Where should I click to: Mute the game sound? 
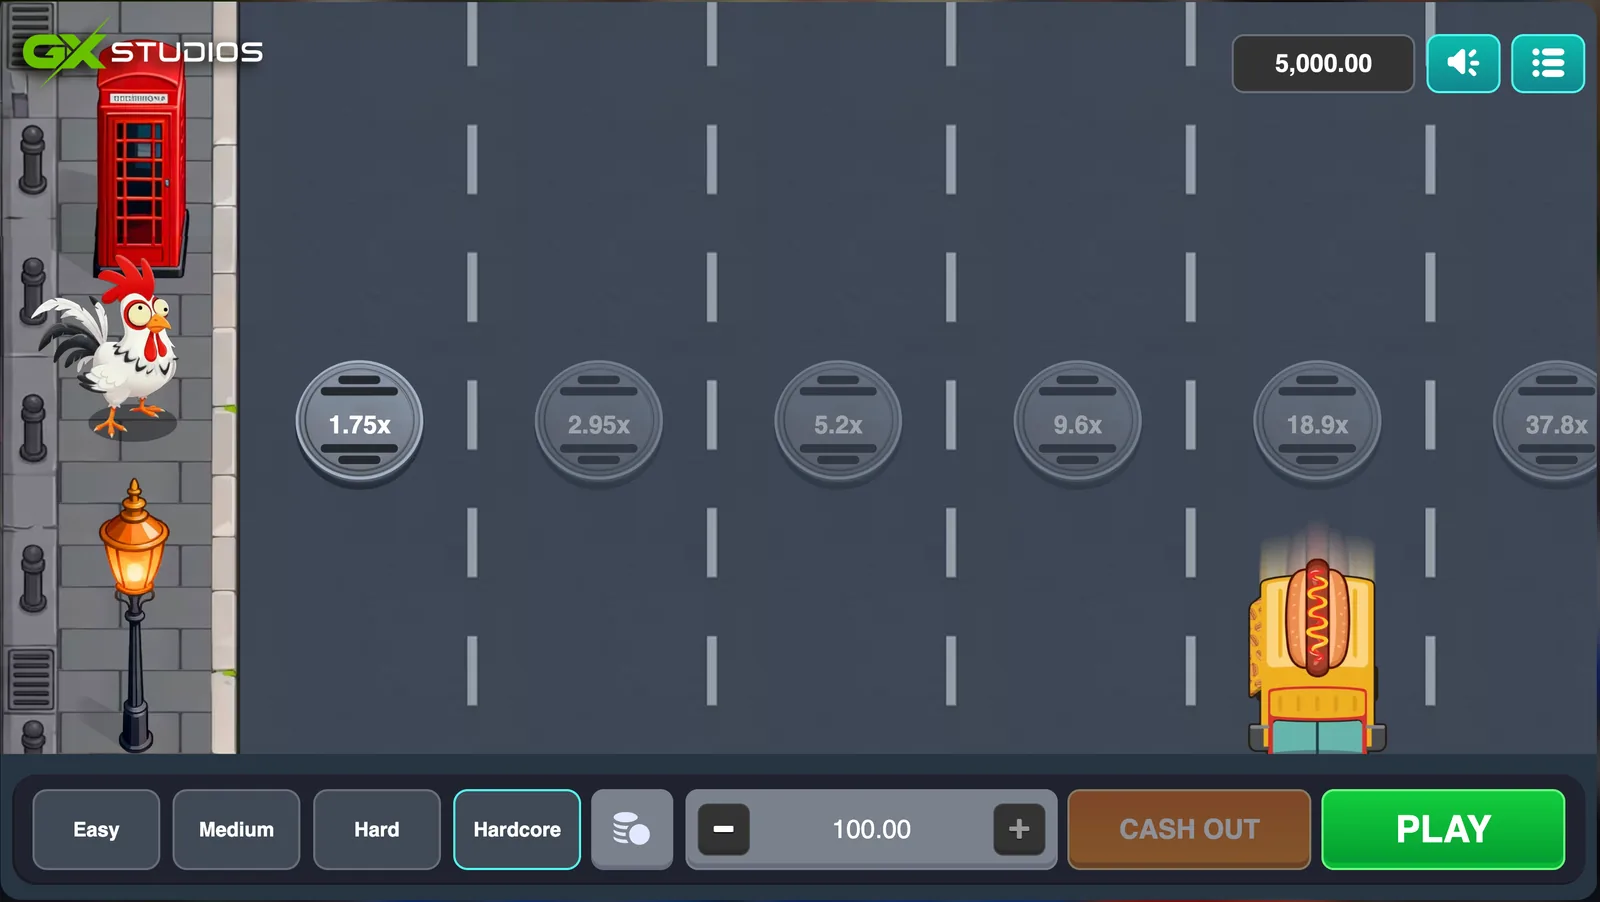(x=1463, y=63)
